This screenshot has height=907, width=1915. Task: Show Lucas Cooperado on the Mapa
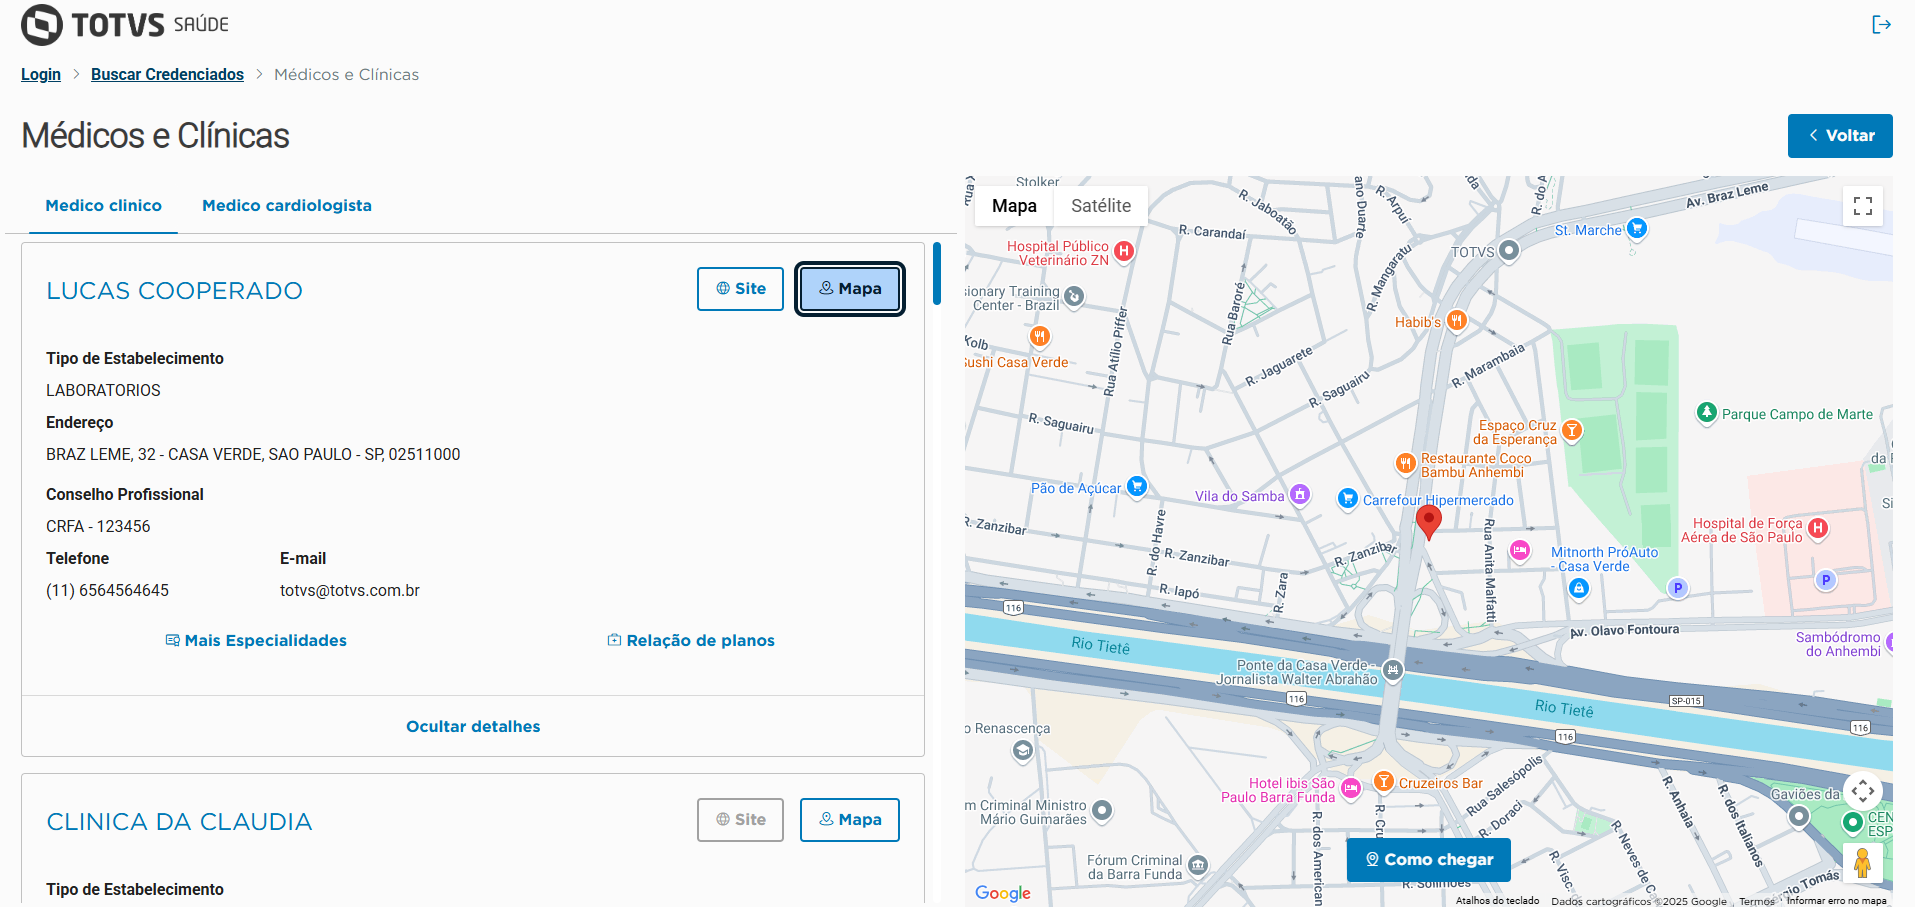coord(850,289)
